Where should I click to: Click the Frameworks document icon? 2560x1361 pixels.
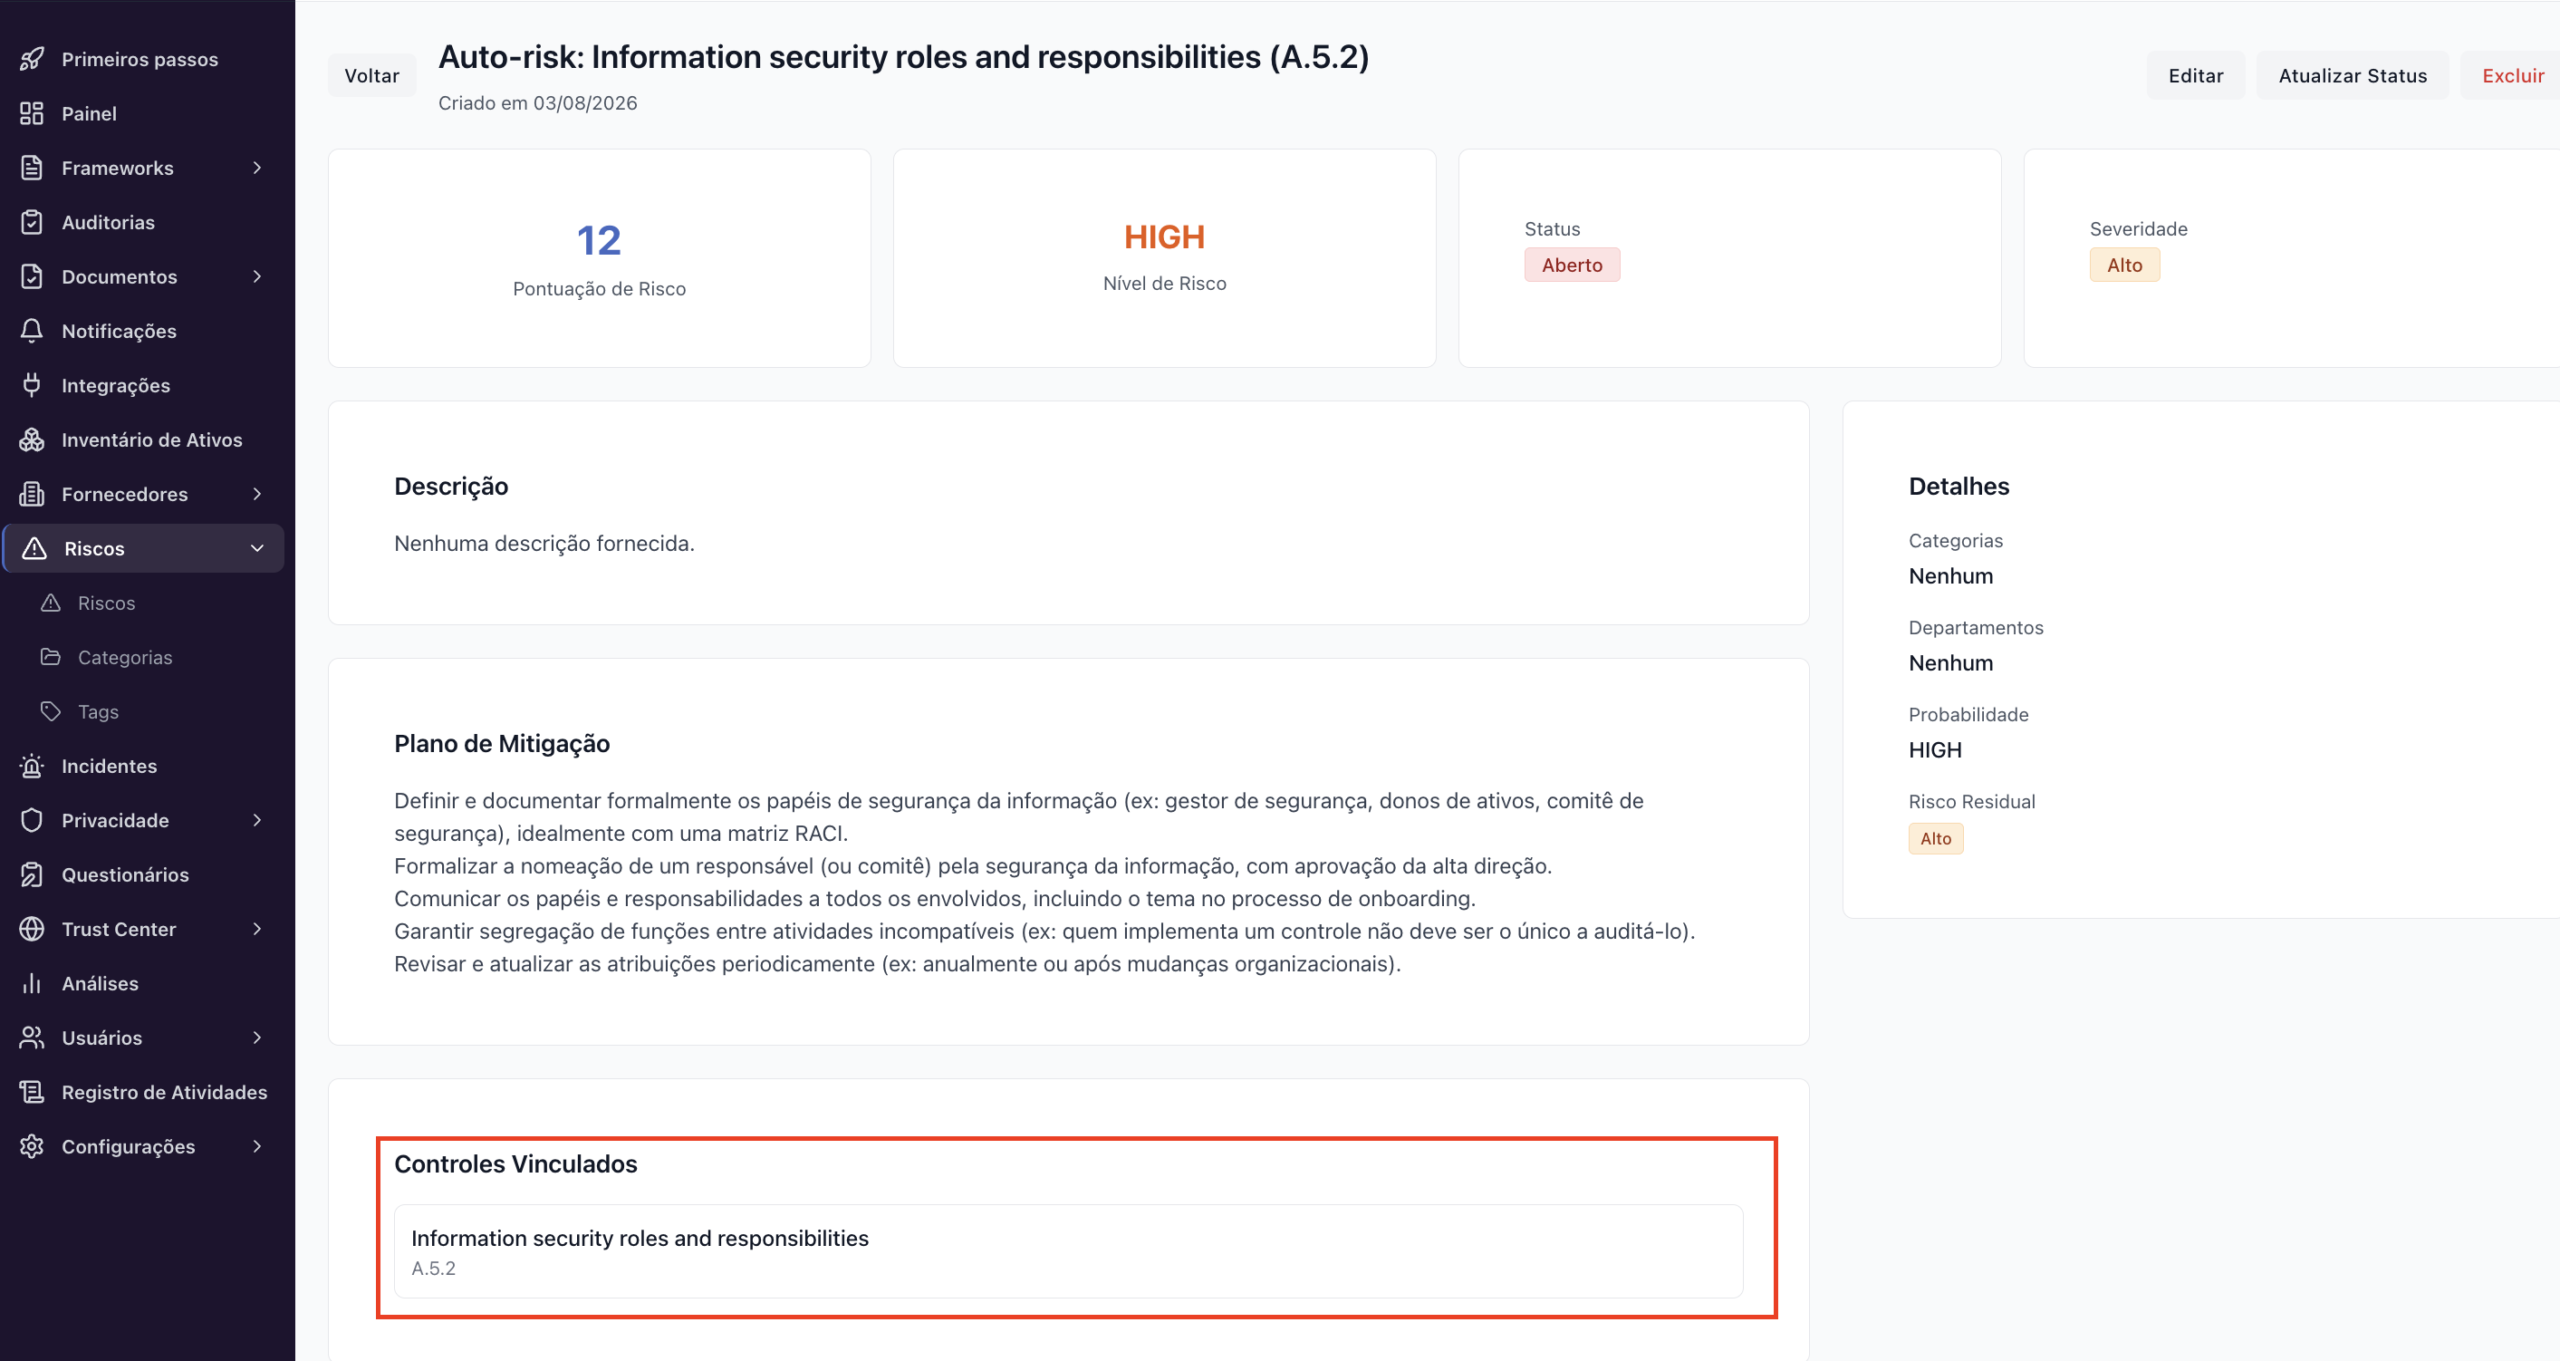point(32,168)
